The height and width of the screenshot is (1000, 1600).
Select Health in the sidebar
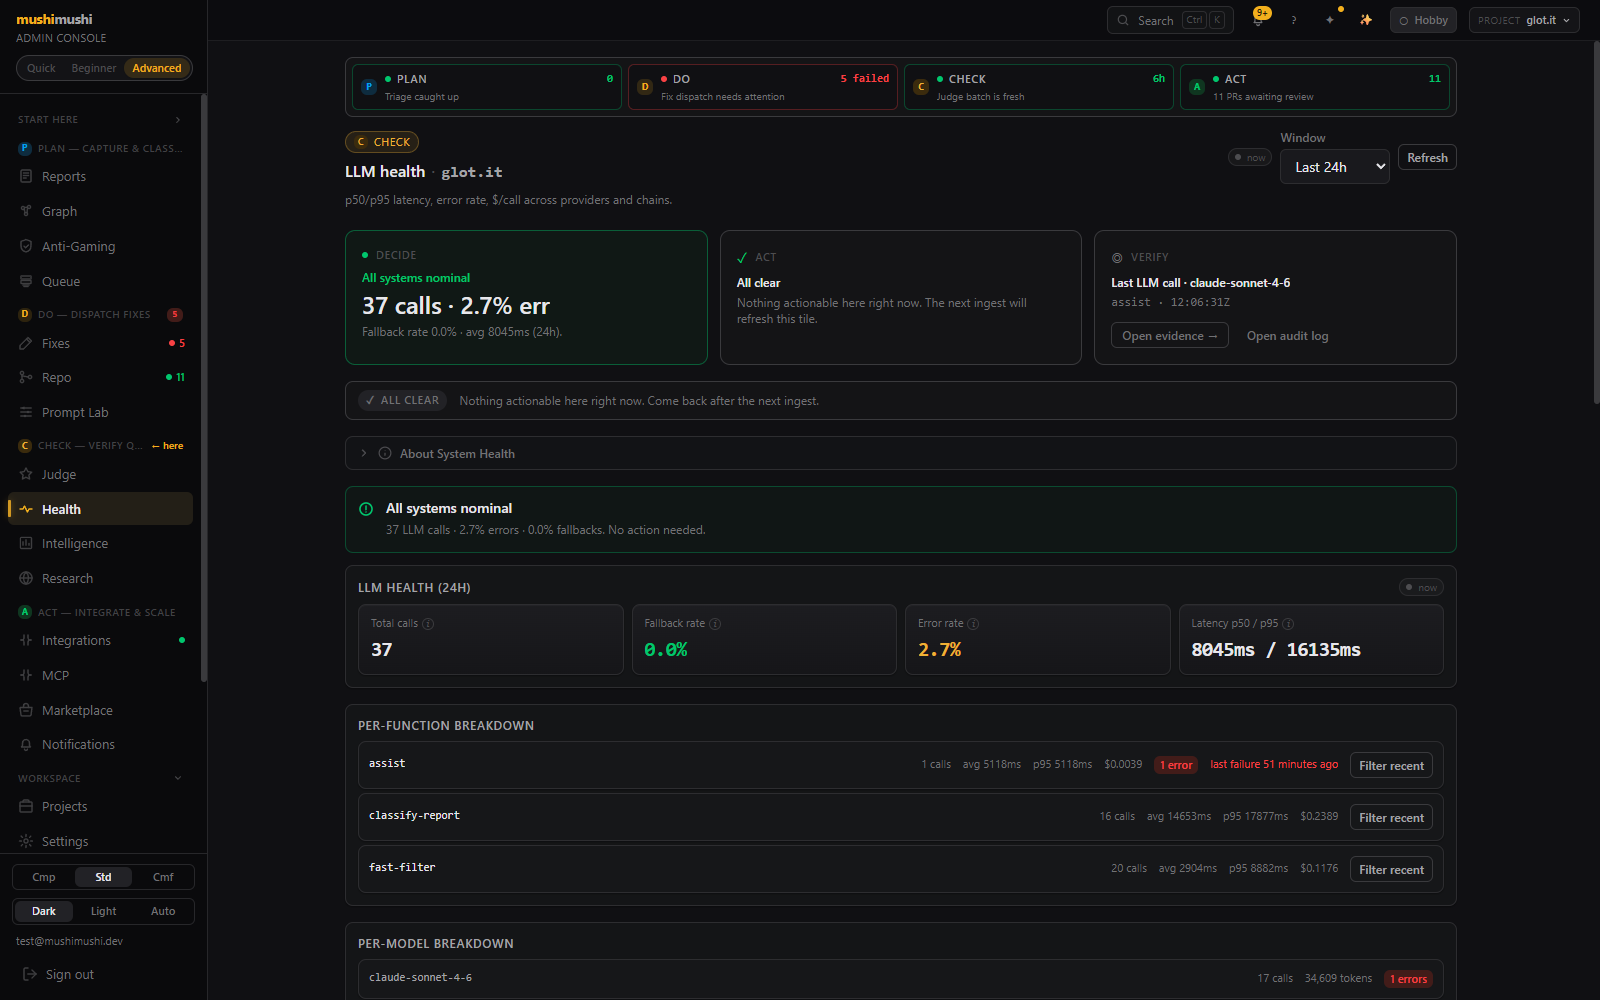click(x=100, y=509)
